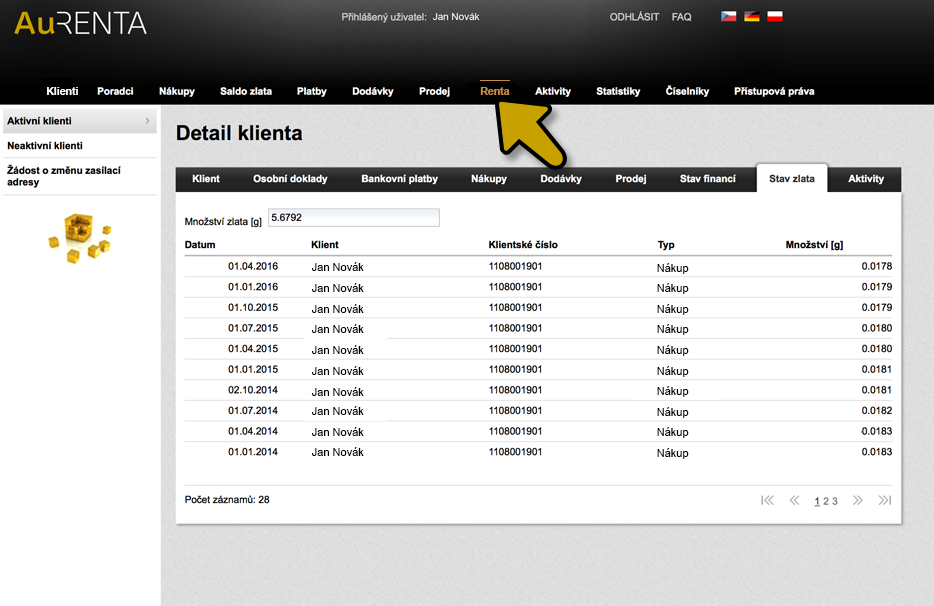Switch language using the Polish flag icon
The height and width of the screenshot is (606, 934).
[774, 17]
